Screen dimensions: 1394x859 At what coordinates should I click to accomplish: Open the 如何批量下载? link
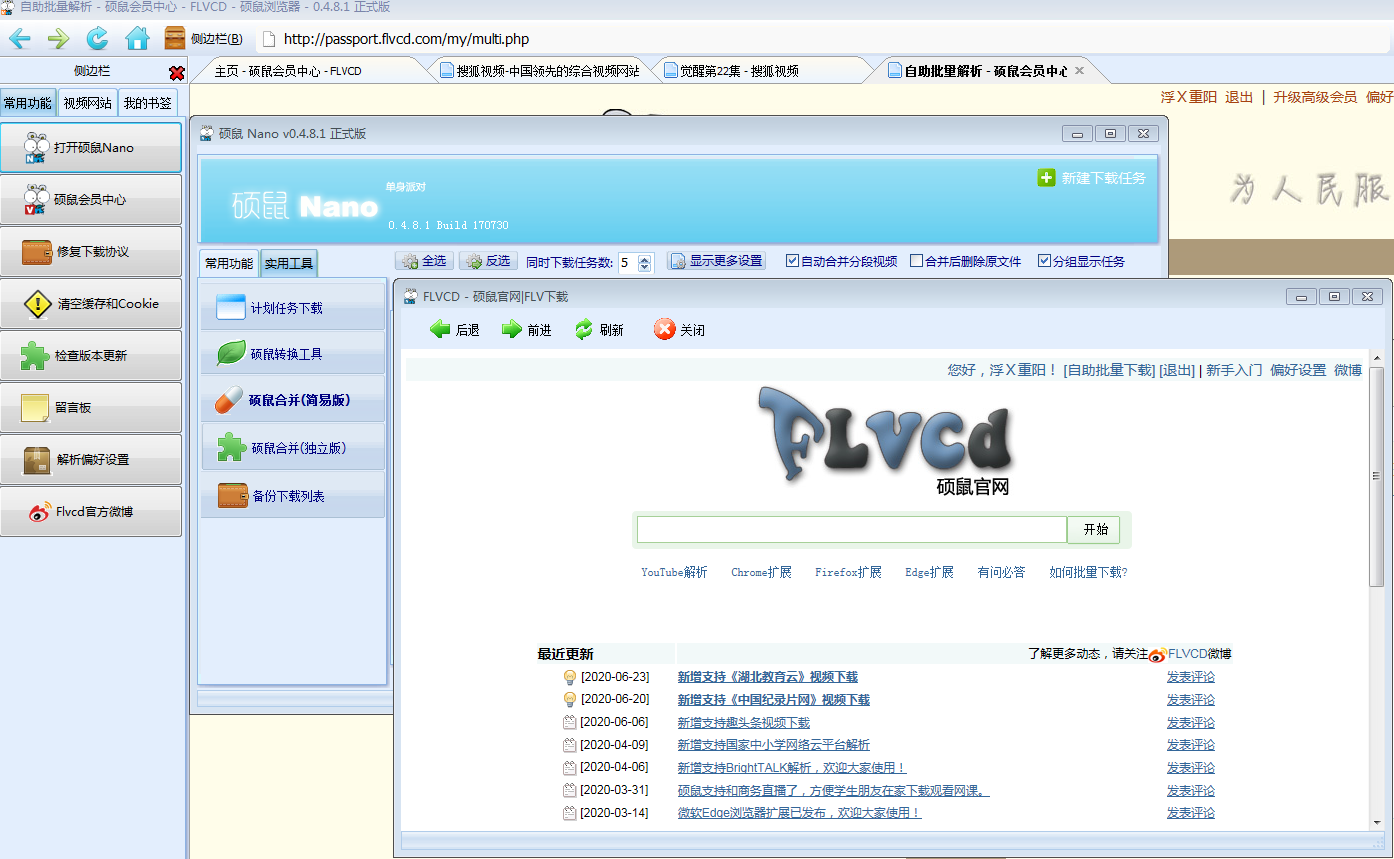1088,572
